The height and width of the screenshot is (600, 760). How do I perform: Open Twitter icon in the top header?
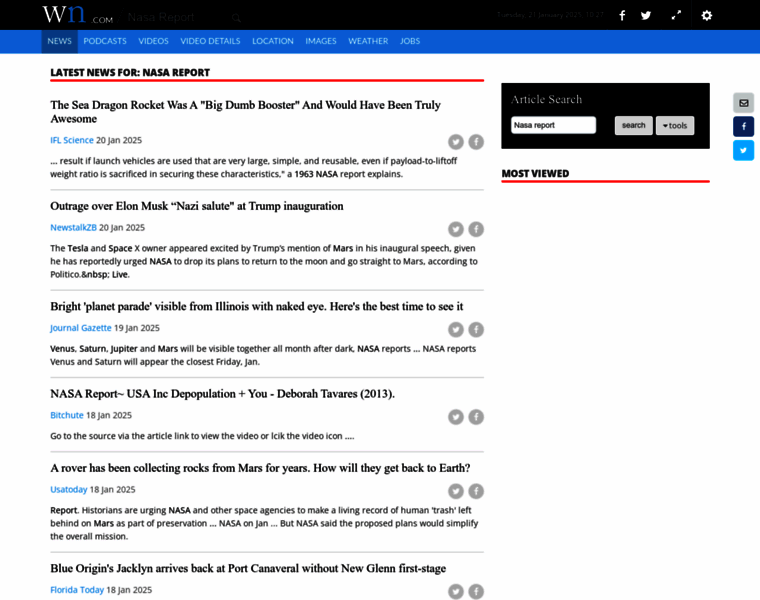pos(646,16)
